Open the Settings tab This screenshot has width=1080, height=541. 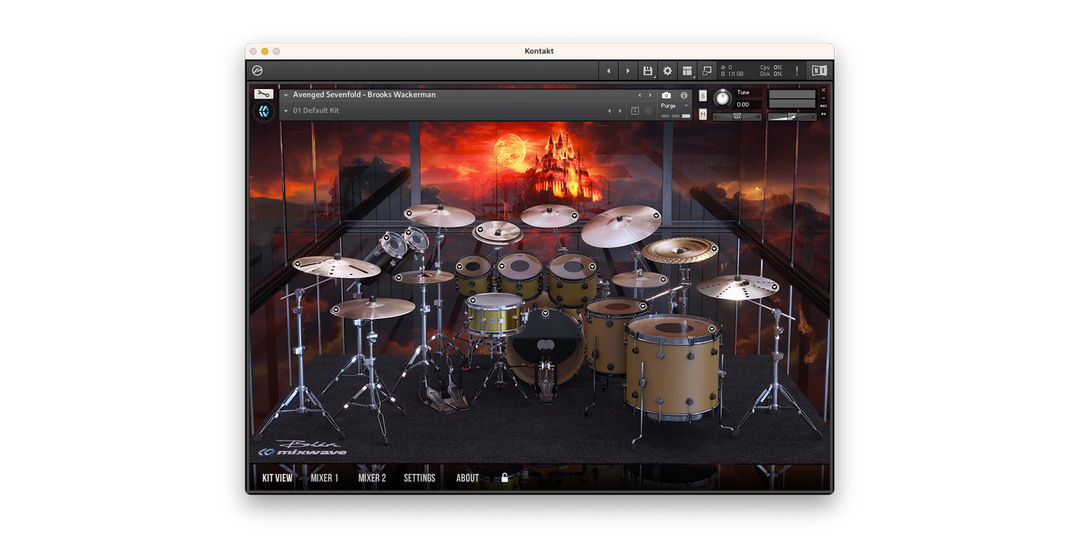(x=419, y=478)
